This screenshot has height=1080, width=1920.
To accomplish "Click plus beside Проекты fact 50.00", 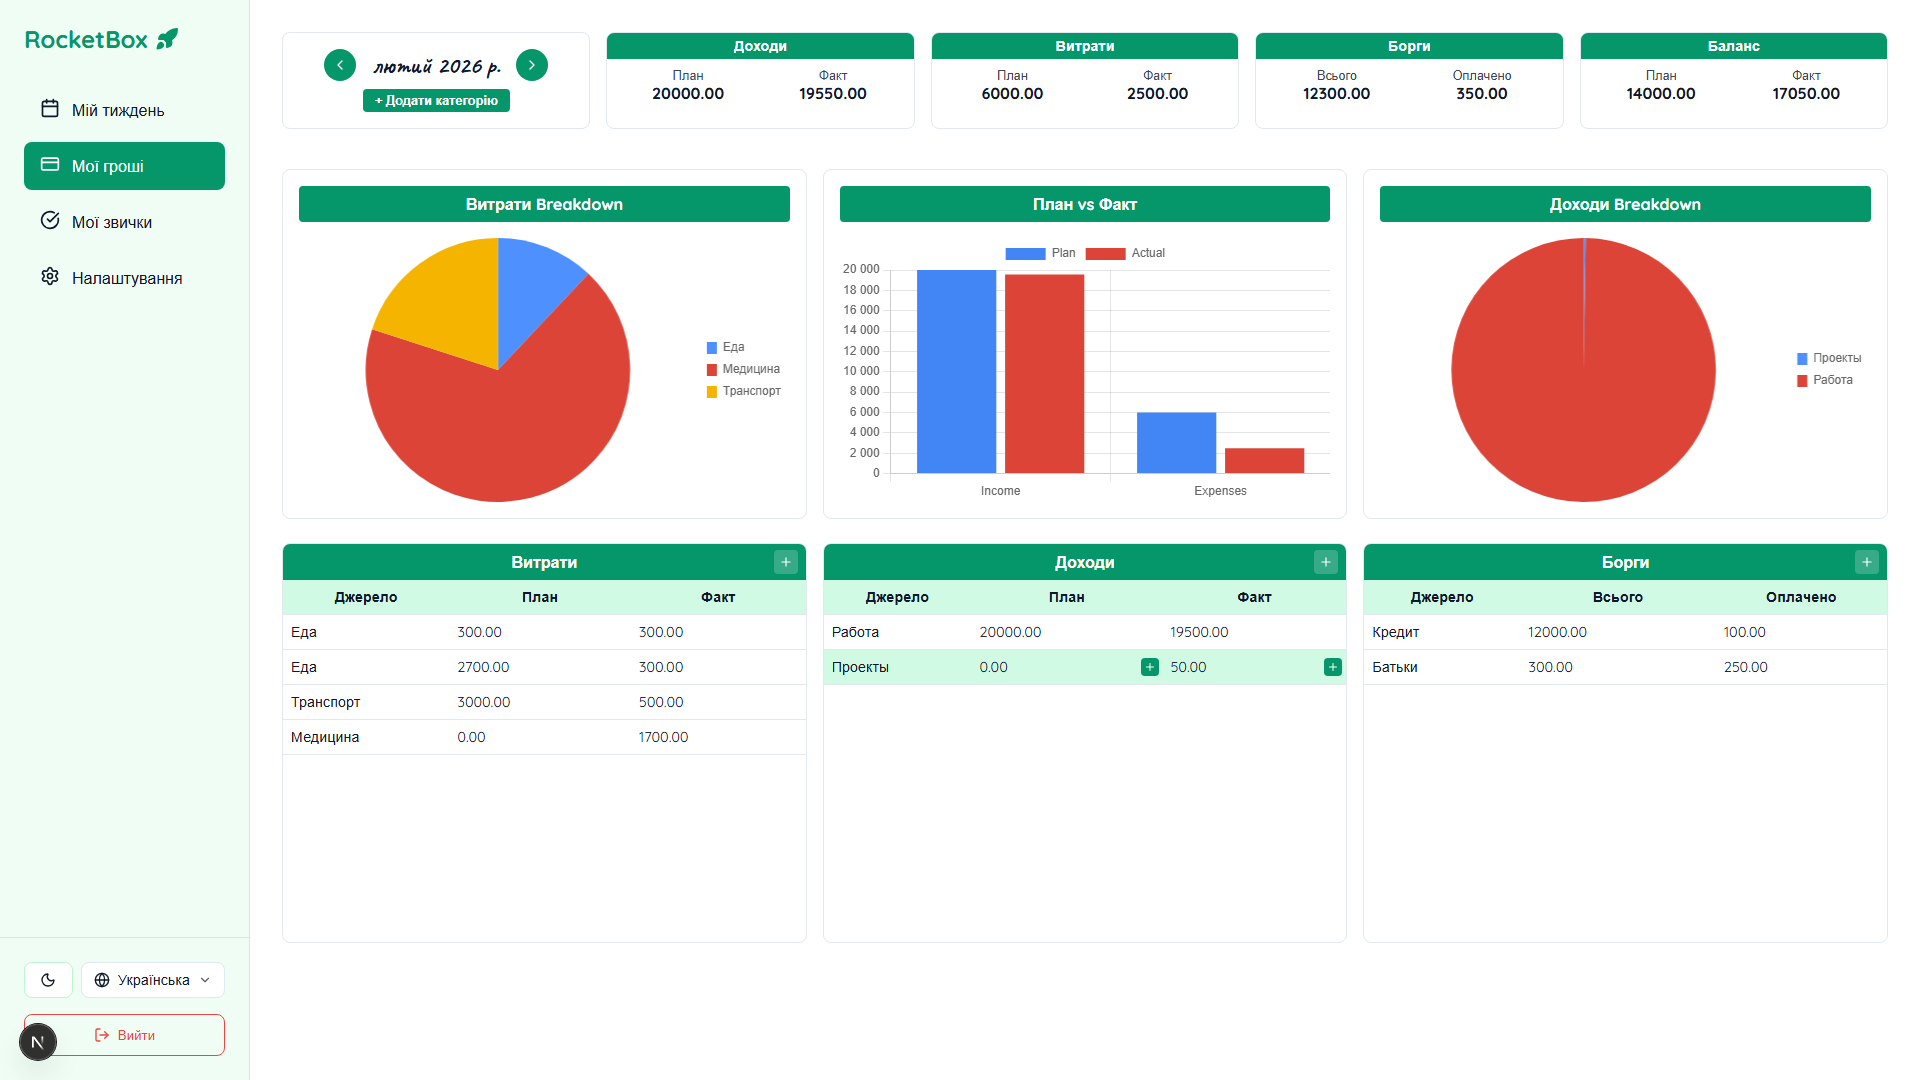I will point(1333,667).
